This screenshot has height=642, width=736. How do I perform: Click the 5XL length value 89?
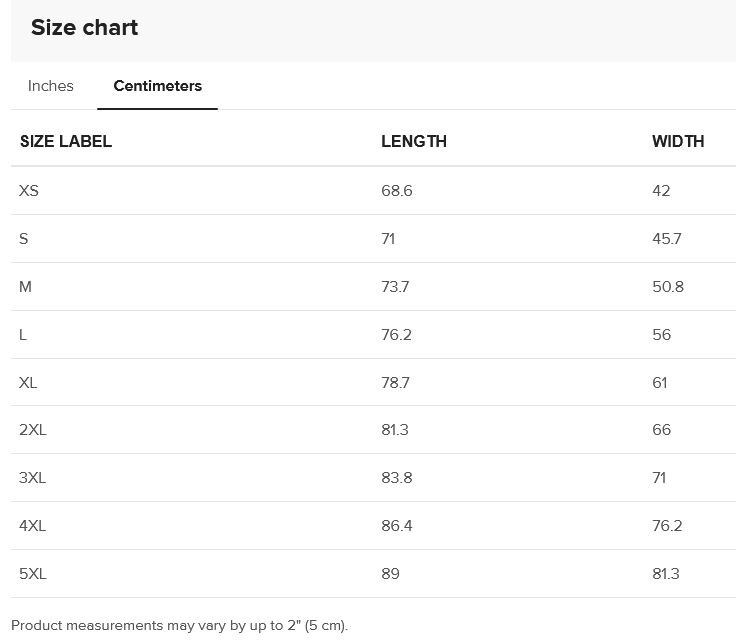coord(390,574)
